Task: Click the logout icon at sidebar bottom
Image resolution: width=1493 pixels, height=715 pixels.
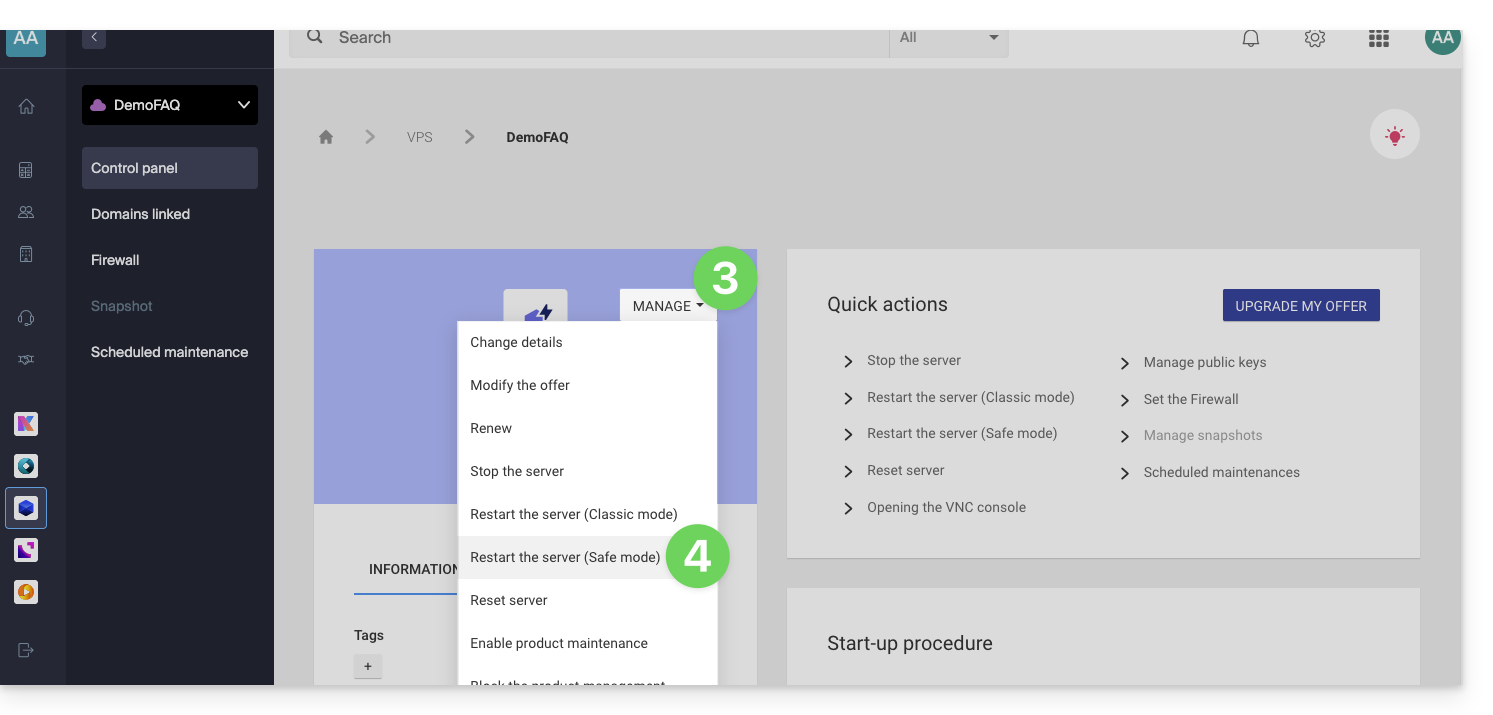Action: [x=25, y=649]
